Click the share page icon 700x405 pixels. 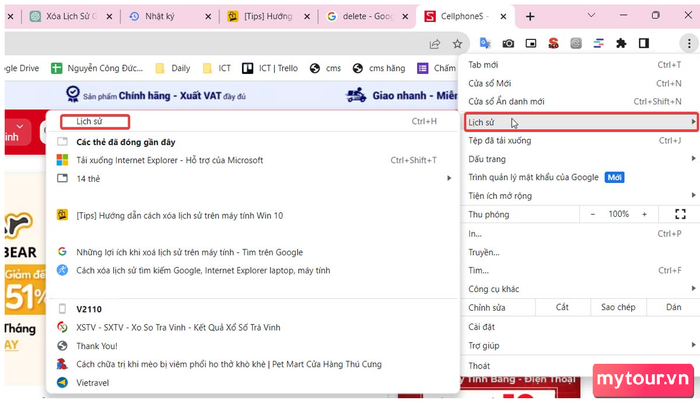[434, 44]
